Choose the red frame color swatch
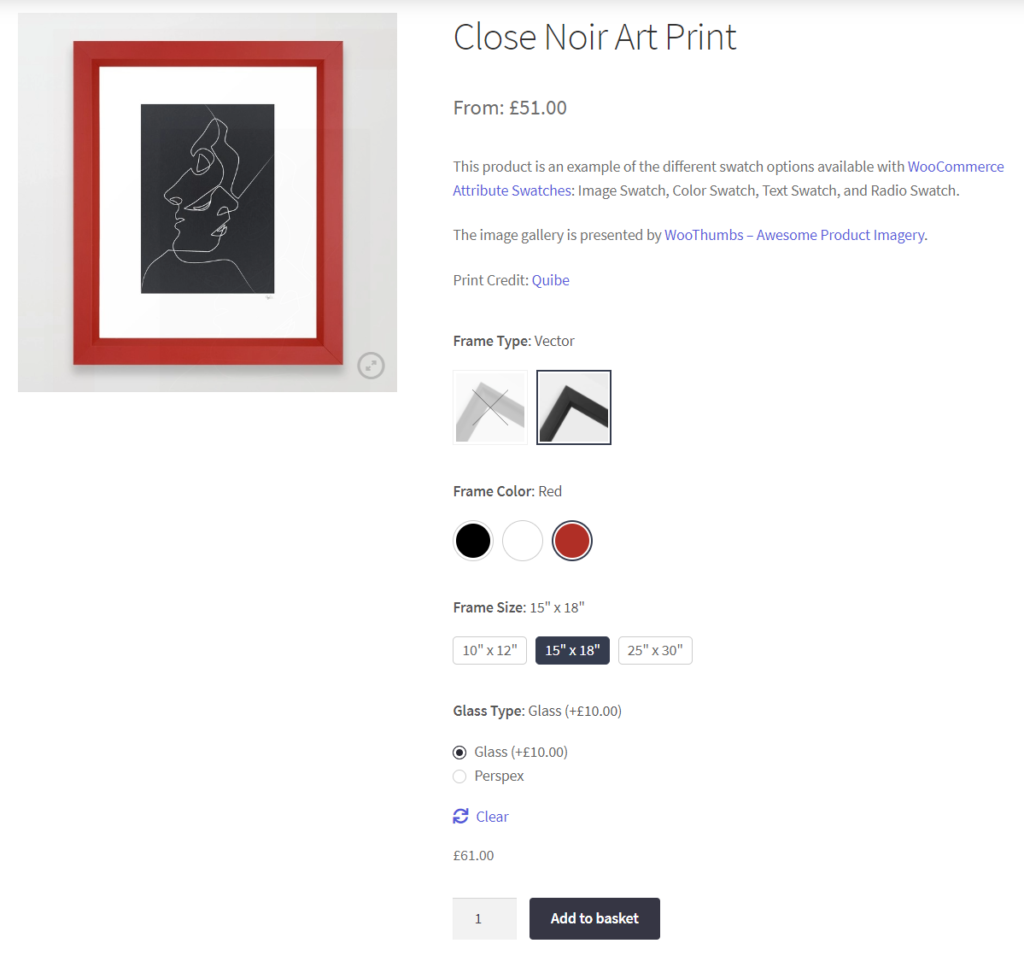Viewport: 1024px width, 961px height. point(572,541)
